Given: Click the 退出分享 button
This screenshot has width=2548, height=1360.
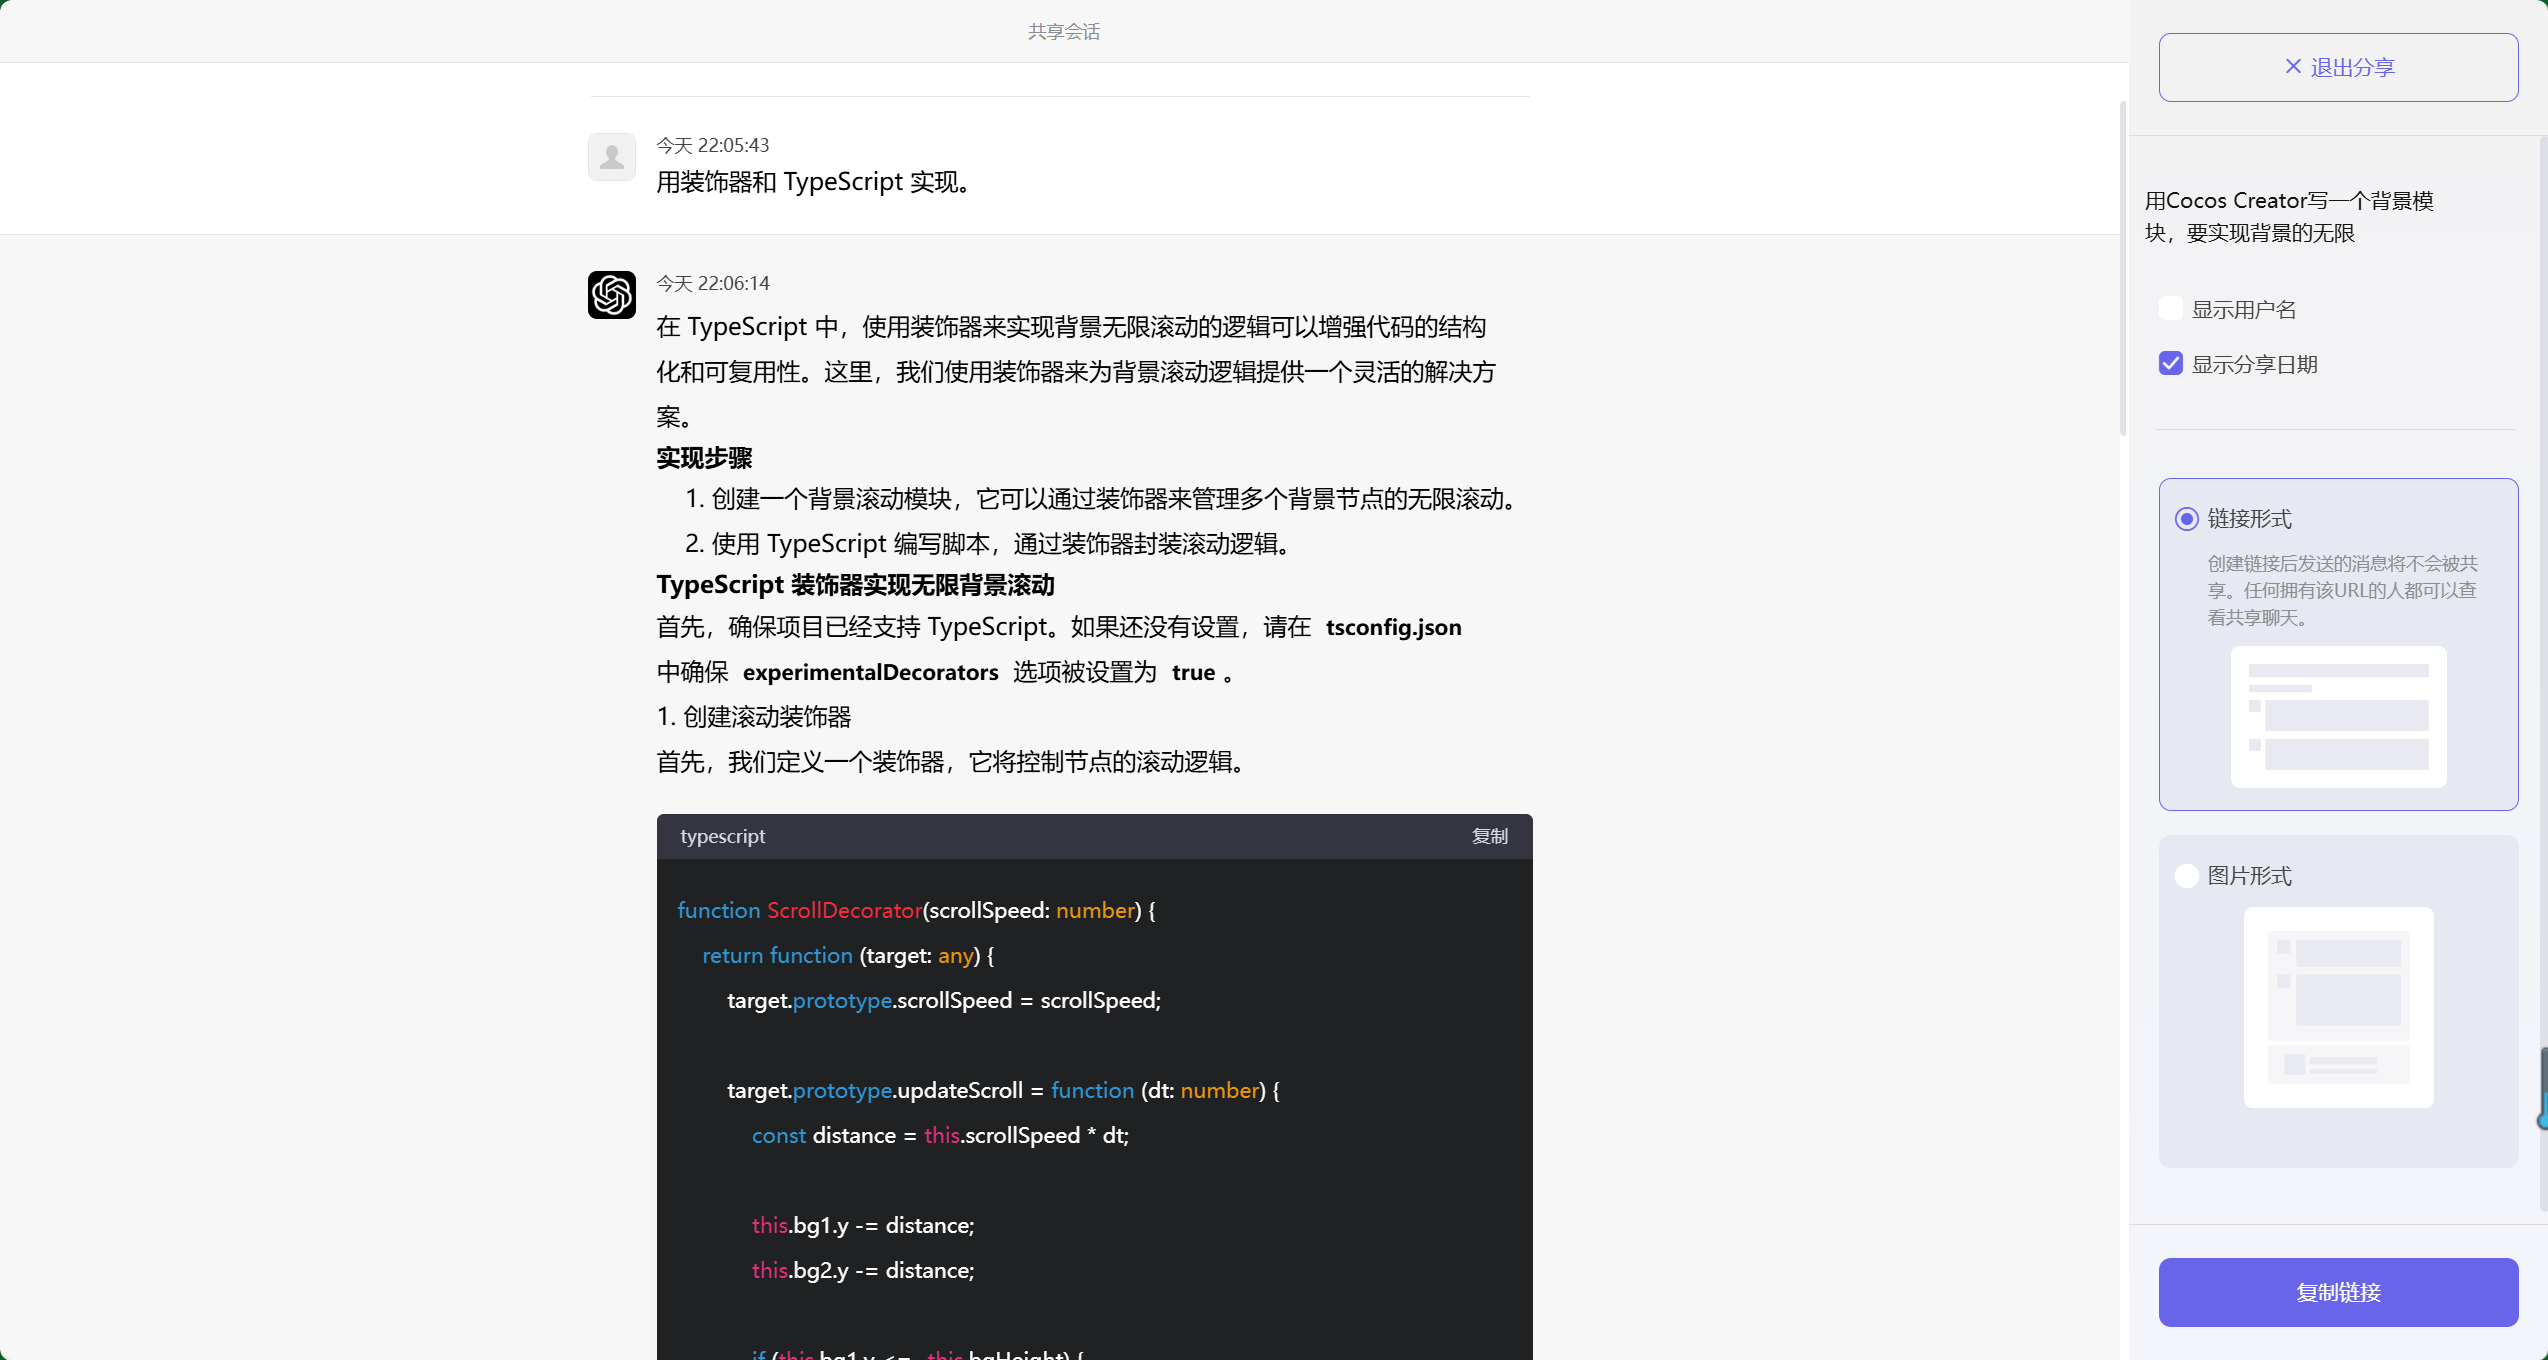Looking at the screenshot, I should click(2337, 66).
